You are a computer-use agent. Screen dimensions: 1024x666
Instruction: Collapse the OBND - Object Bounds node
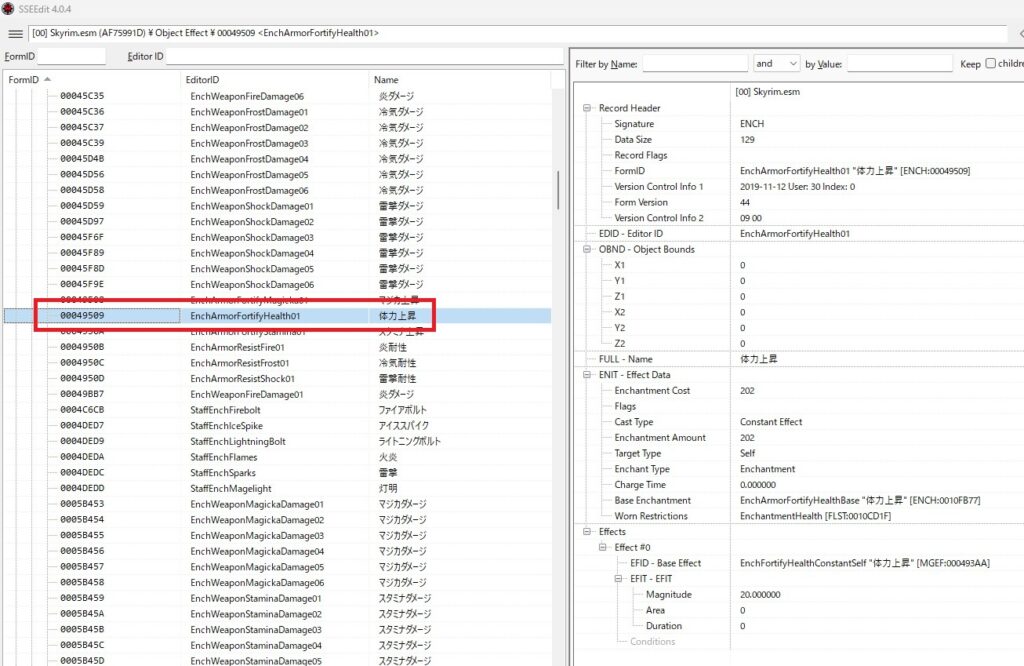tap(587, 249)
